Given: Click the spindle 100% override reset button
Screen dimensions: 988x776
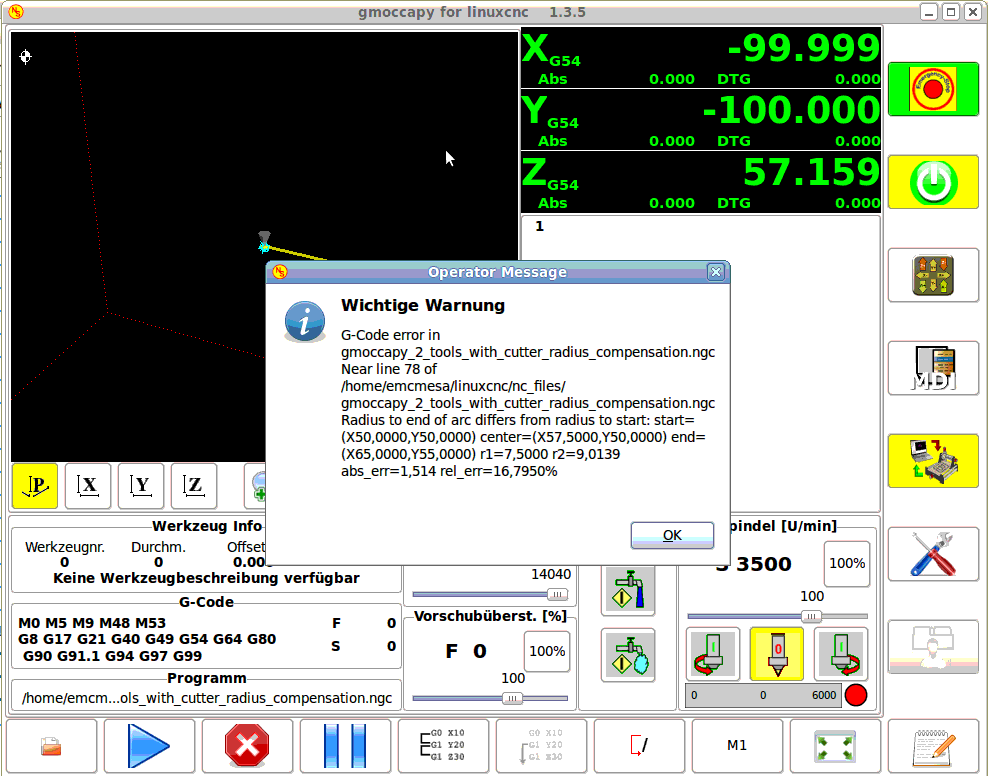Looking at the screenshot, I should point(847,564).
